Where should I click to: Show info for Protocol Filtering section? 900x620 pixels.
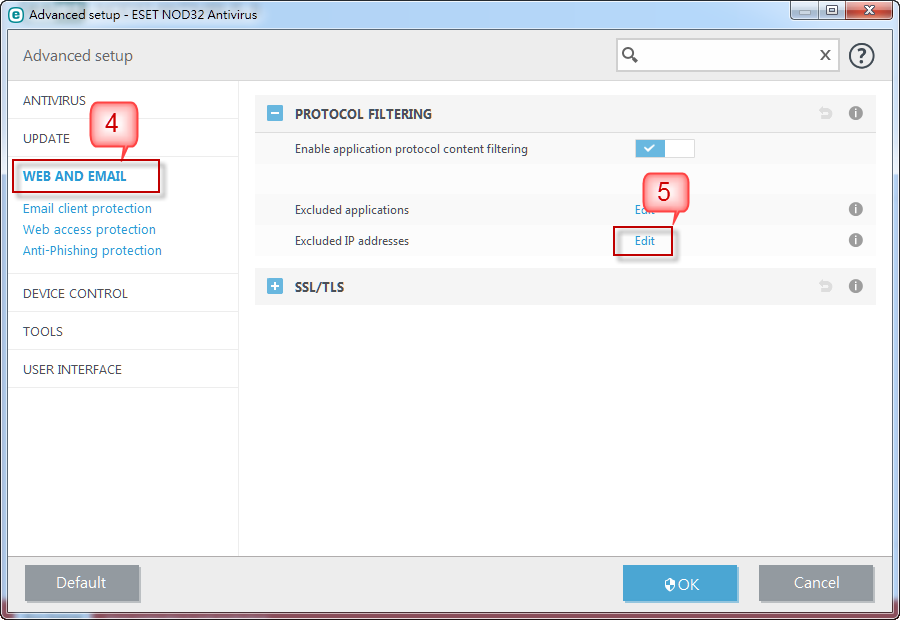click(855, 113)
